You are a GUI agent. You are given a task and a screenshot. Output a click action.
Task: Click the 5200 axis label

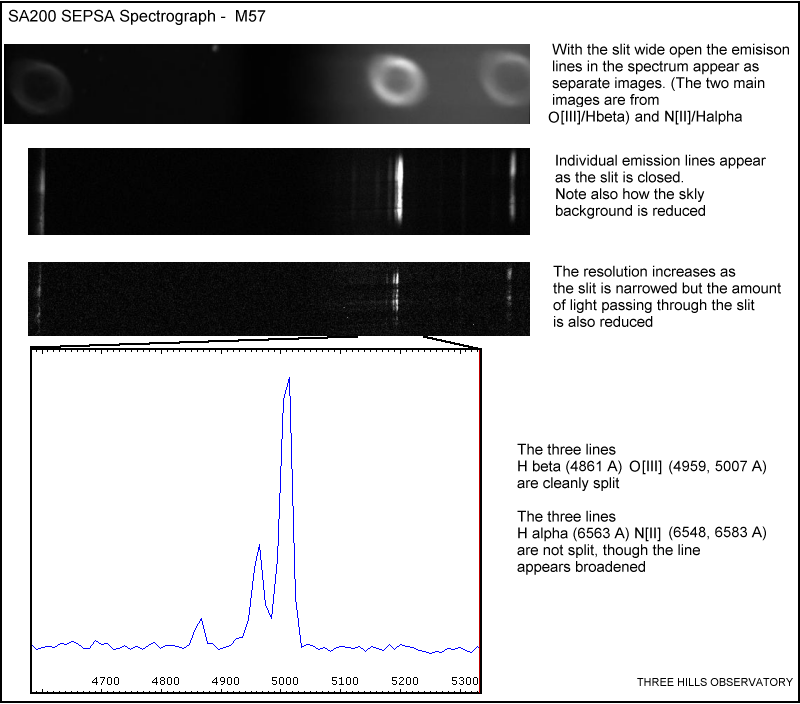405,681
